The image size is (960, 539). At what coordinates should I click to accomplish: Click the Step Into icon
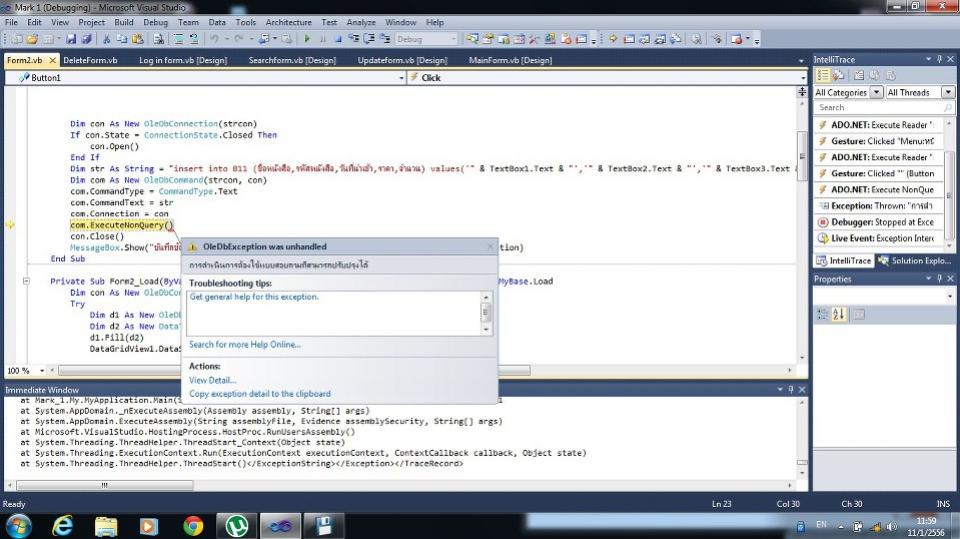(x=354, y=39)
